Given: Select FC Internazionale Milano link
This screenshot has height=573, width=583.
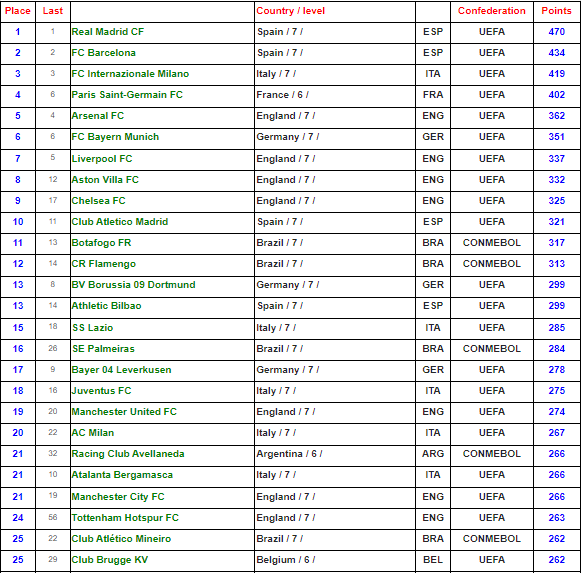Looking at the screenshot, I should 130,74.
